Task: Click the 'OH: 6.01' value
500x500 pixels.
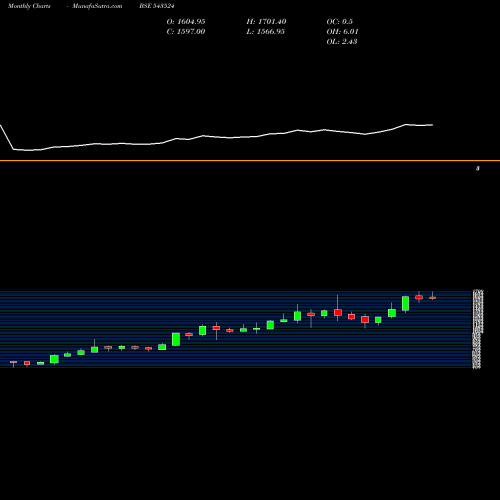Action: pos(342,32)
